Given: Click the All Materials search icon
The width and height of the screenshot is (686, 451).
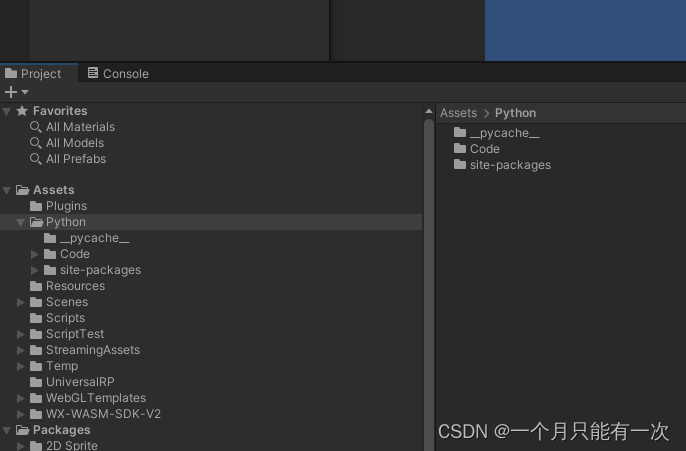Looking at the screenshot, I should coord(35,127).
